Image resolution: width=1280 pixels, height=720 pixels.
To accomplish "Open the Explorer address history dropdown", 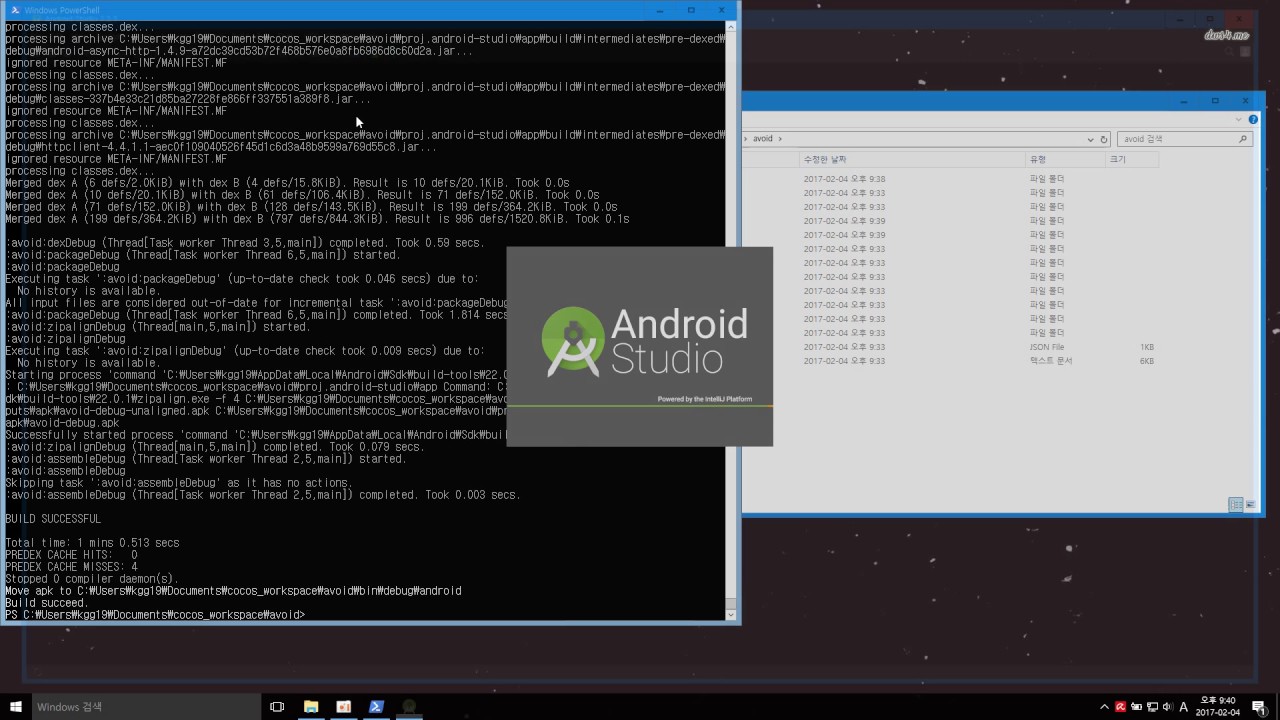I will click(x=1091, y=139).
